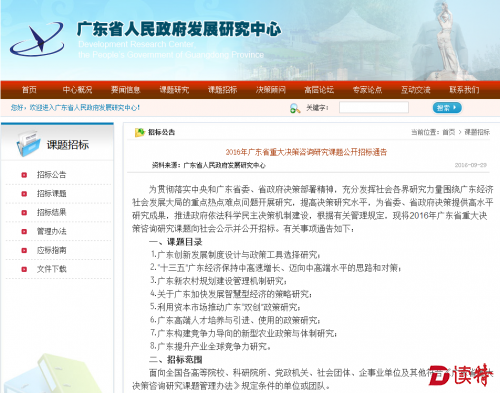Click the welcome text 您好,欢迎进入广东省人民政府发展研究中心
The width and height of the screenshot is (500, 393).
click(75, 108)
